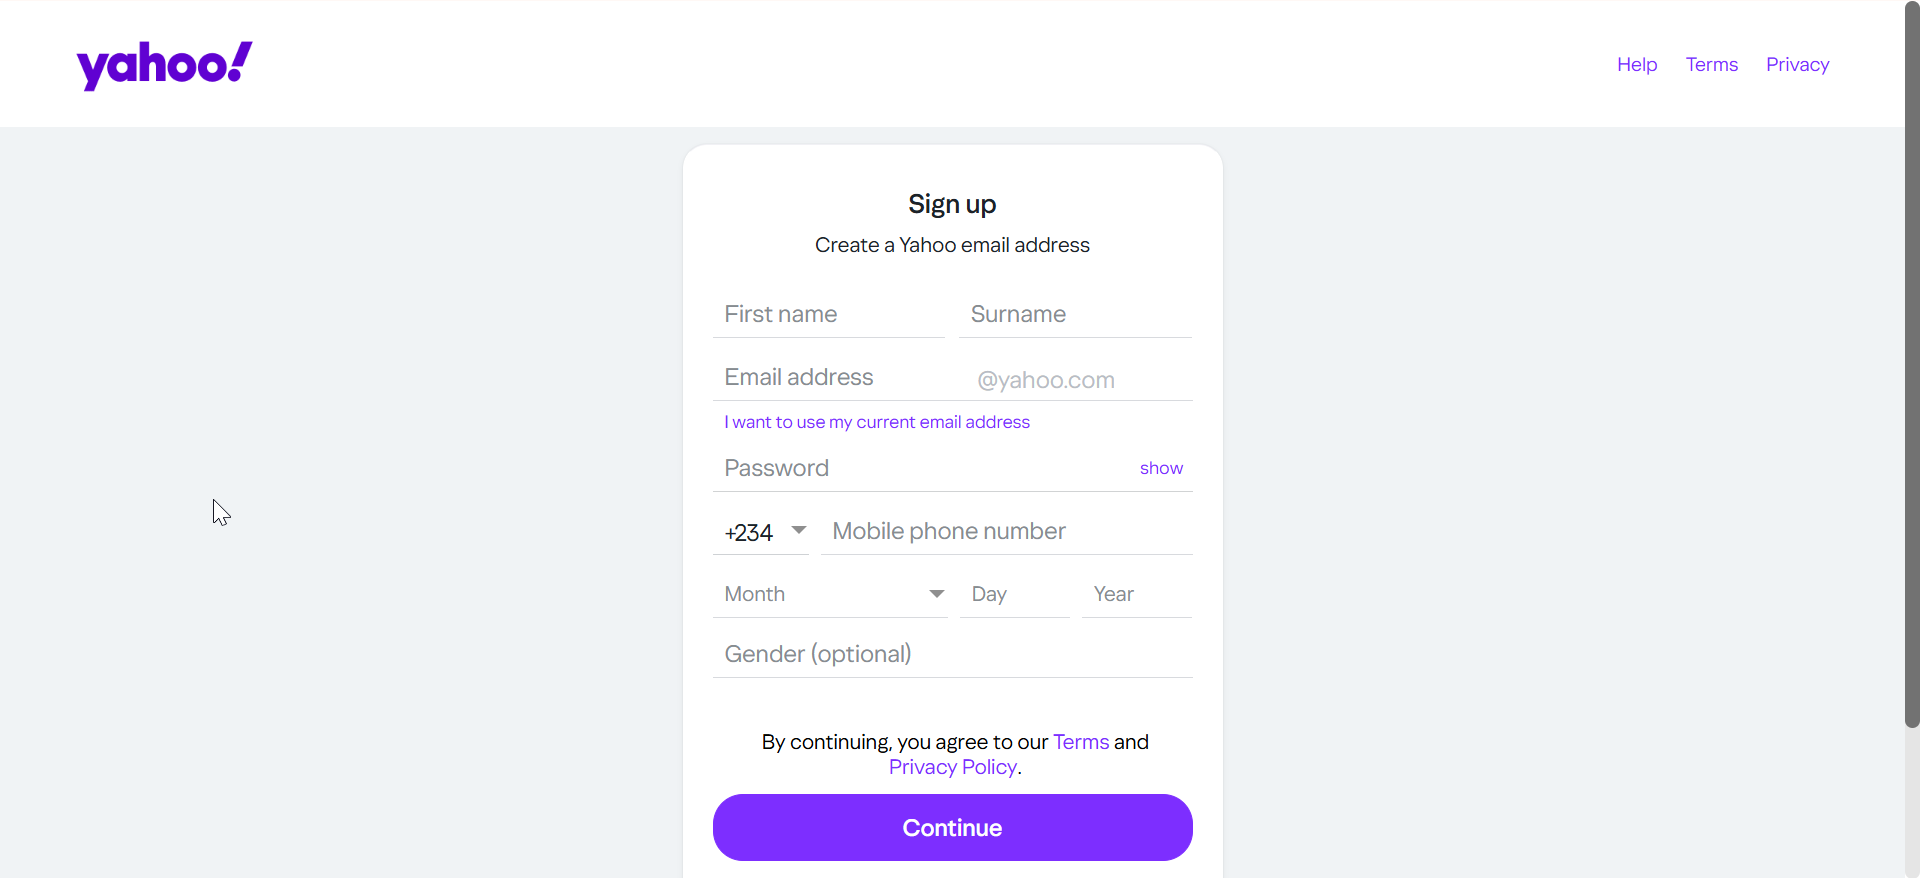Open the Help link in header

tap(1637, 65)
